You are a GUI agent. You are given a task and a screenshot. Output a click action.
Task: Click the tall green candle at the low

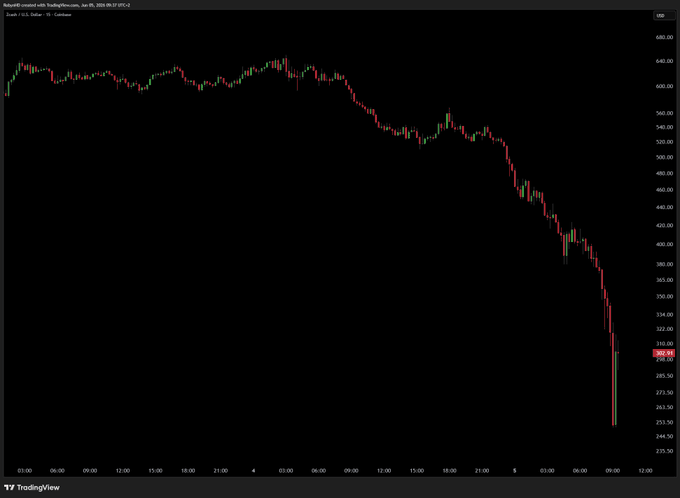pyautogui.click(x=615, y=388)
